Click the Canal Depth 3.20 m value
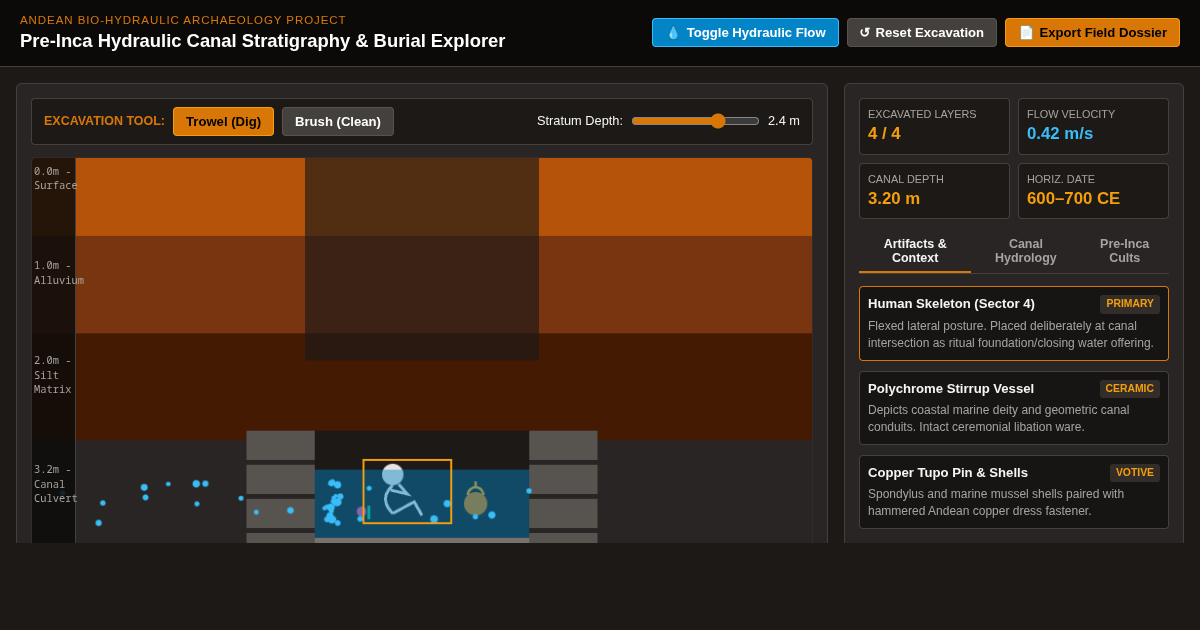1200x630 pixels. click(894, 199)
